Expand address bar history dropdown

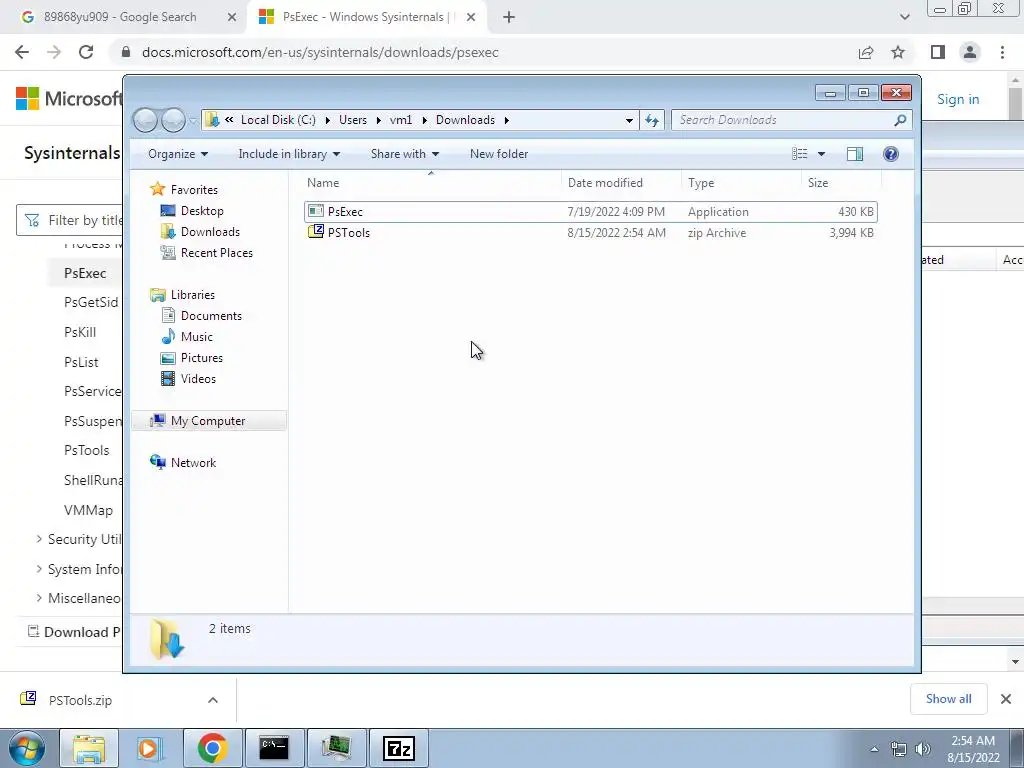coord(629,120)
